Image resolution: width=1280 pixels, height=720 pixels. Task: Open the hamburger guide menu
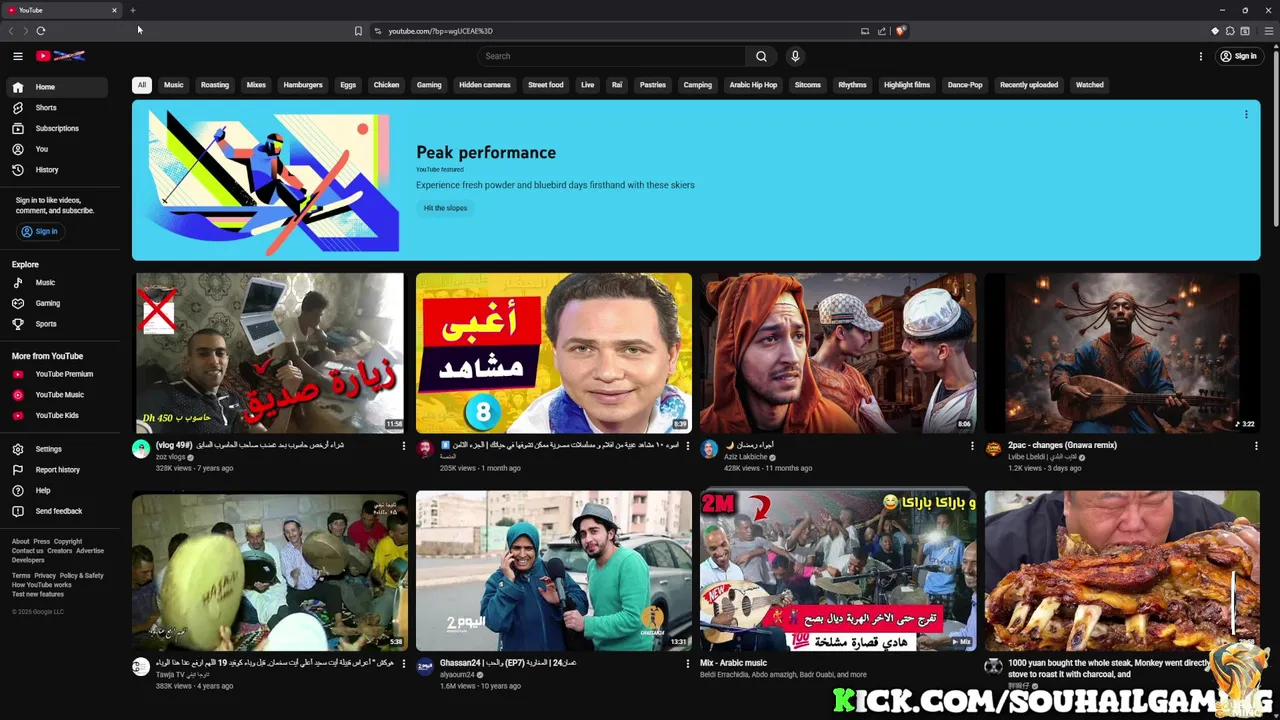tap(17, 56)
